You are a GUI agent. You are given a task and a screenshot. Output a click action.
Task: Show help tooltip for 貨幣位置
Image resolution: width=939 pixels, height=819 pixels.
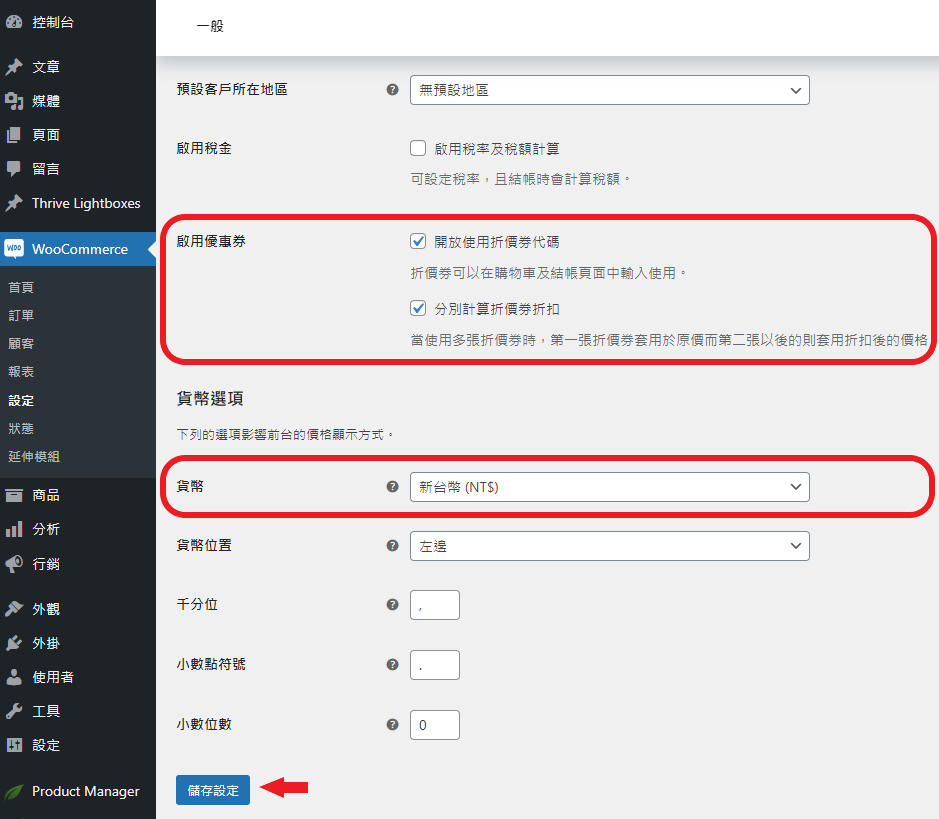click(392, 545)
